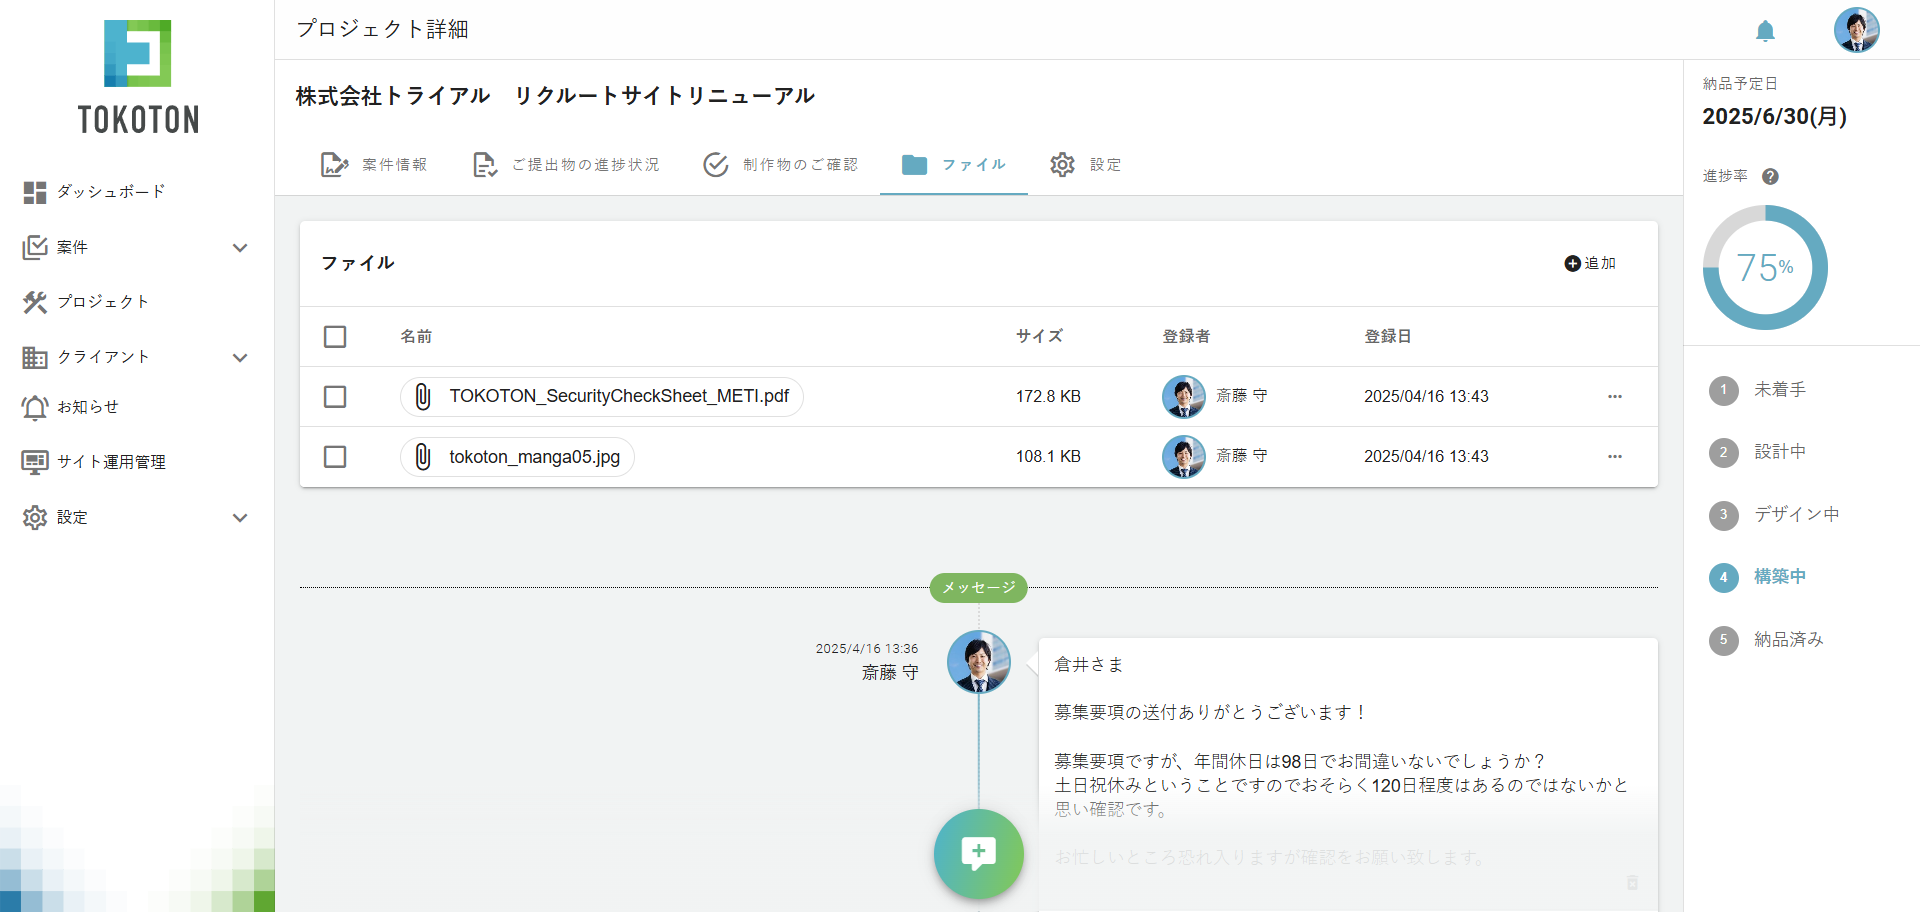
Task: Expand the クライアント sidebar menu
Action: coord(239,358)
